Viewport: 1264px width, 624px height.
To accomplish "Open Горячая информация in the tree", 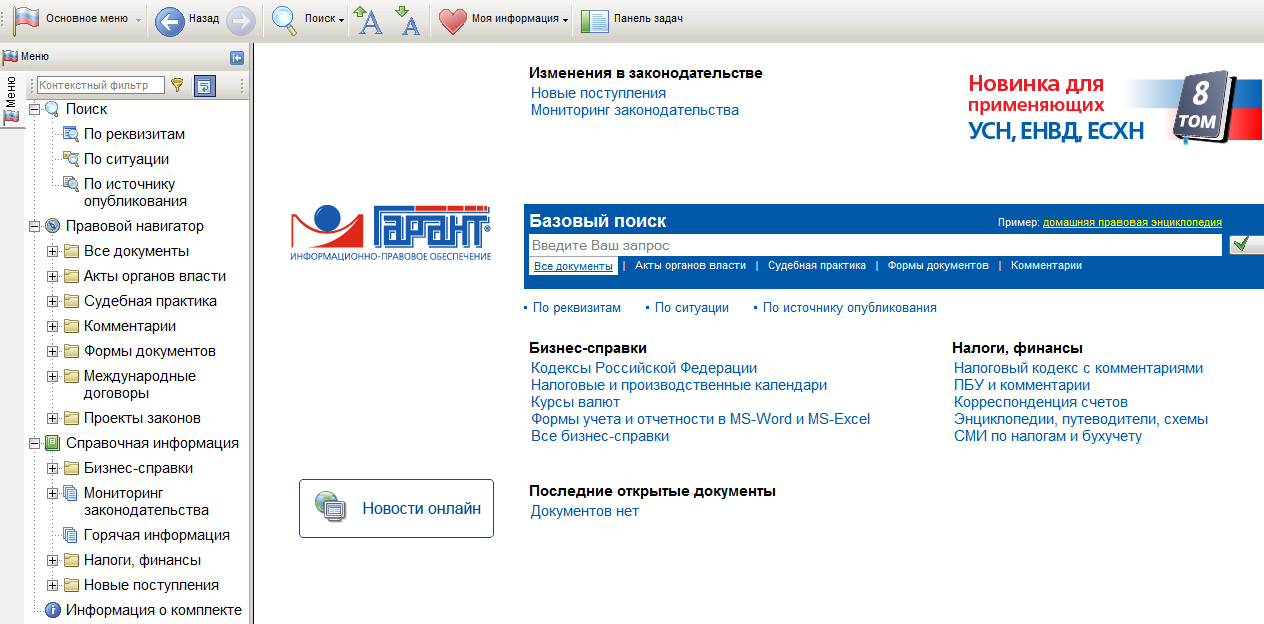I will click(156, 535).
